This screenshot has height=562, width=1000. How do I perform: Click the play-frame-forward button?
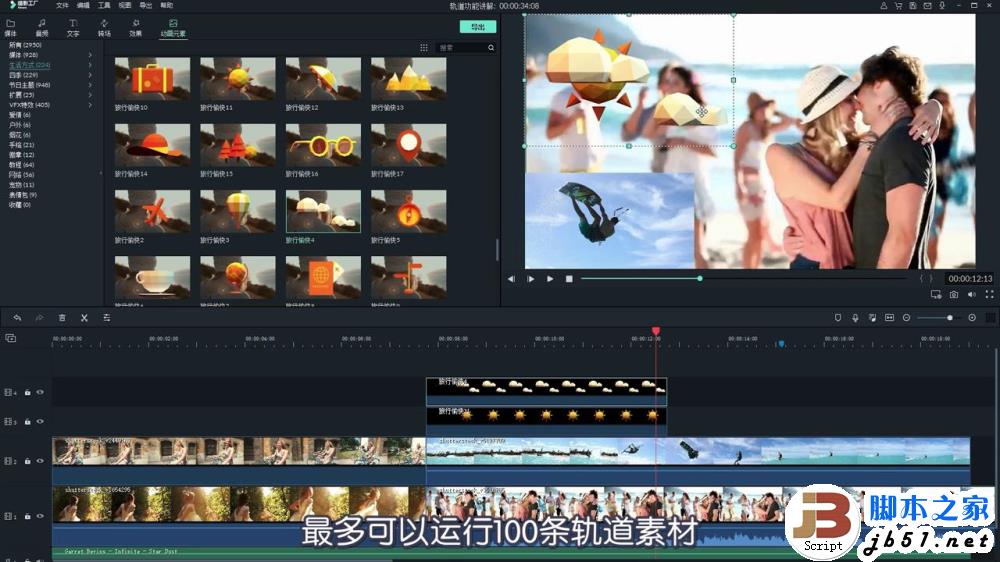click(530, 279)
